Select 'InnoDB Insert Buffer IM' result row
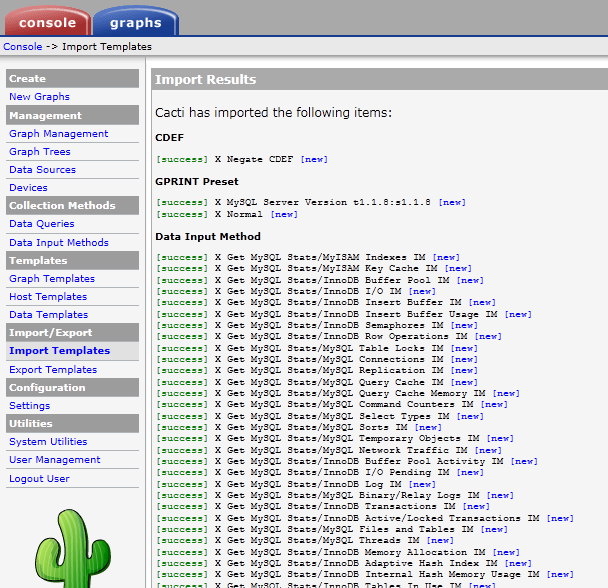 click(326, 302)
